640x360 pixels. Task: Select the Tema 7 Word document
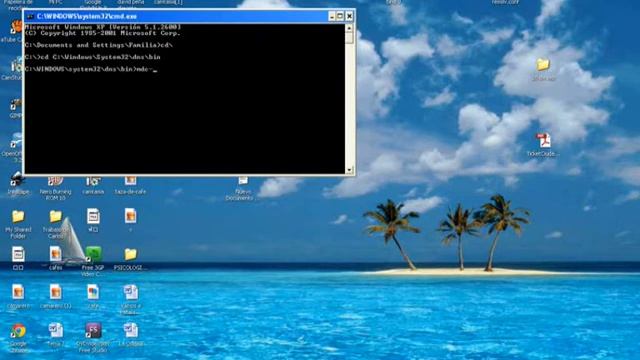(x=56, y=335)
